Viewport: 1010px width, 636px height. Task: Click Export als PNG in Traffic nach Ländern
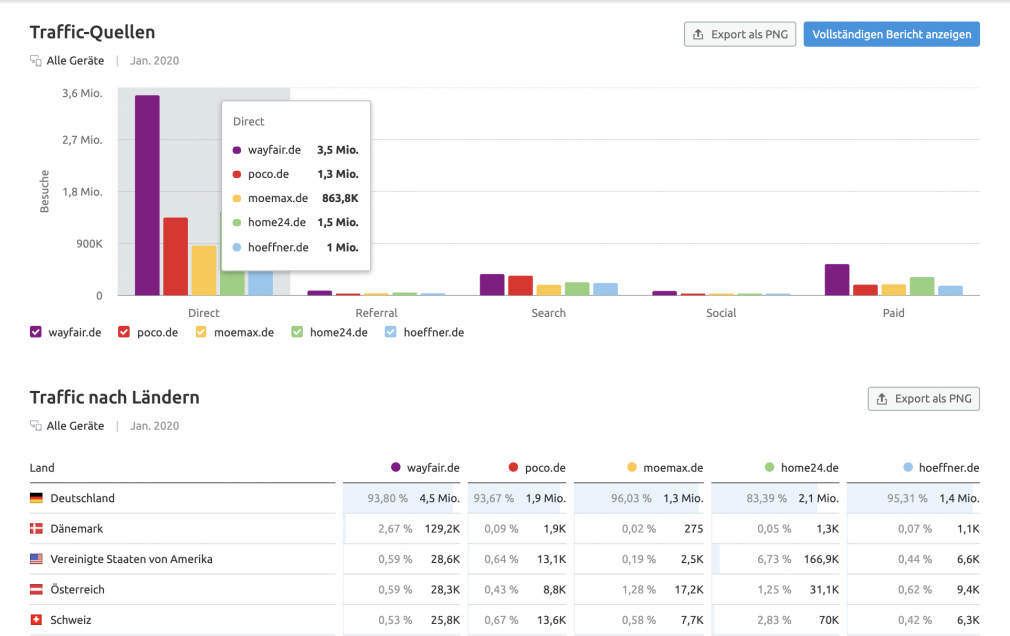click(924, 399)
